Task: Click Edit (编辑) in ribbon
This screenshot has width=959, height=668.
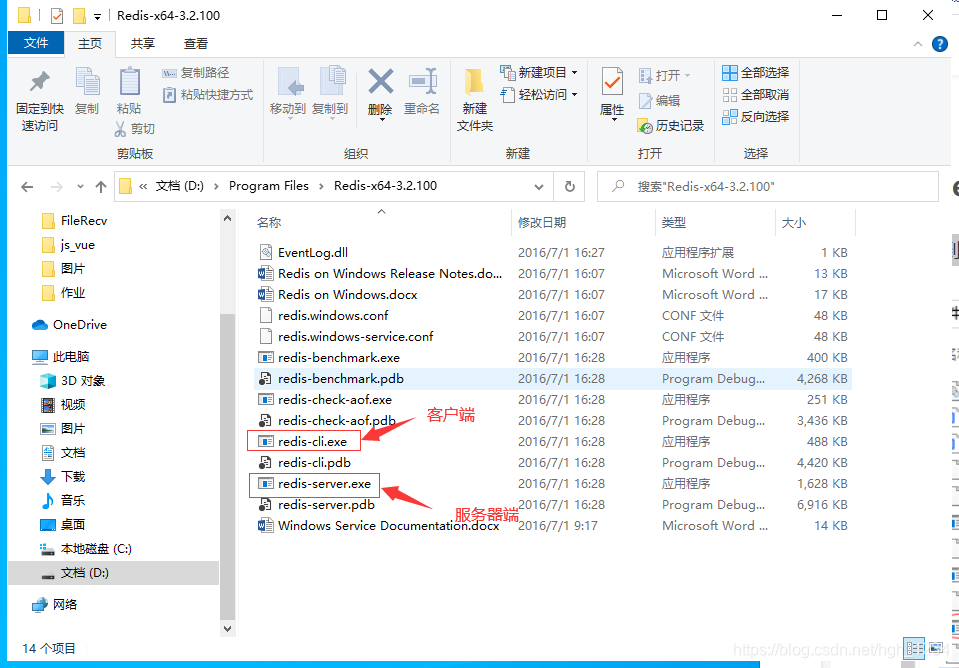Action: coord(659,101)
